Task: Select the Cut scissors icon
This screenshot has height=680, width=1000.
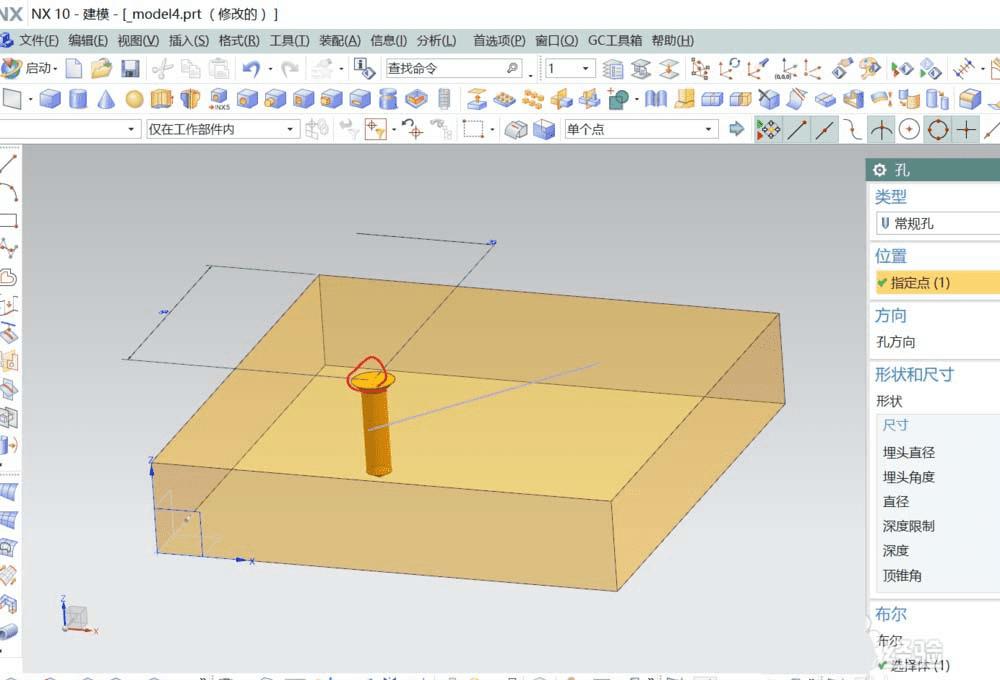Action: coord(160,69)
